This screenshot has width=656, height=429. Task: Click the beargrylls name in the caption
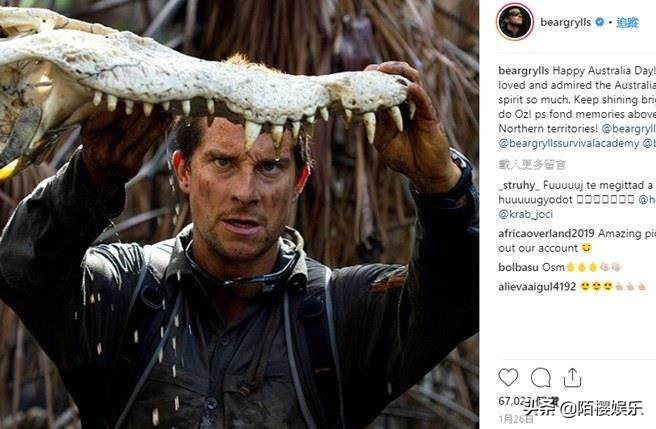[528, 71]
